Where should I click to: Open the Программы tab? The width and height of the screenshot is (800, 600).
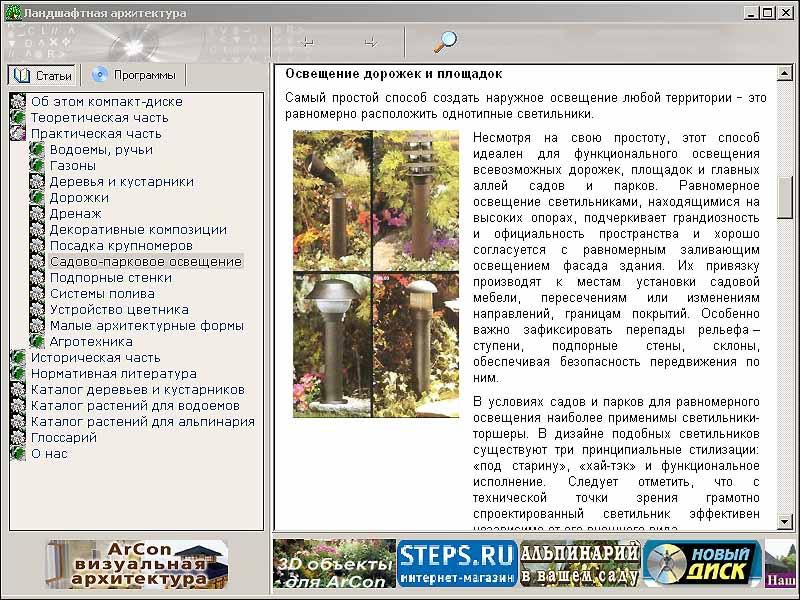click(x=134, y=76)
